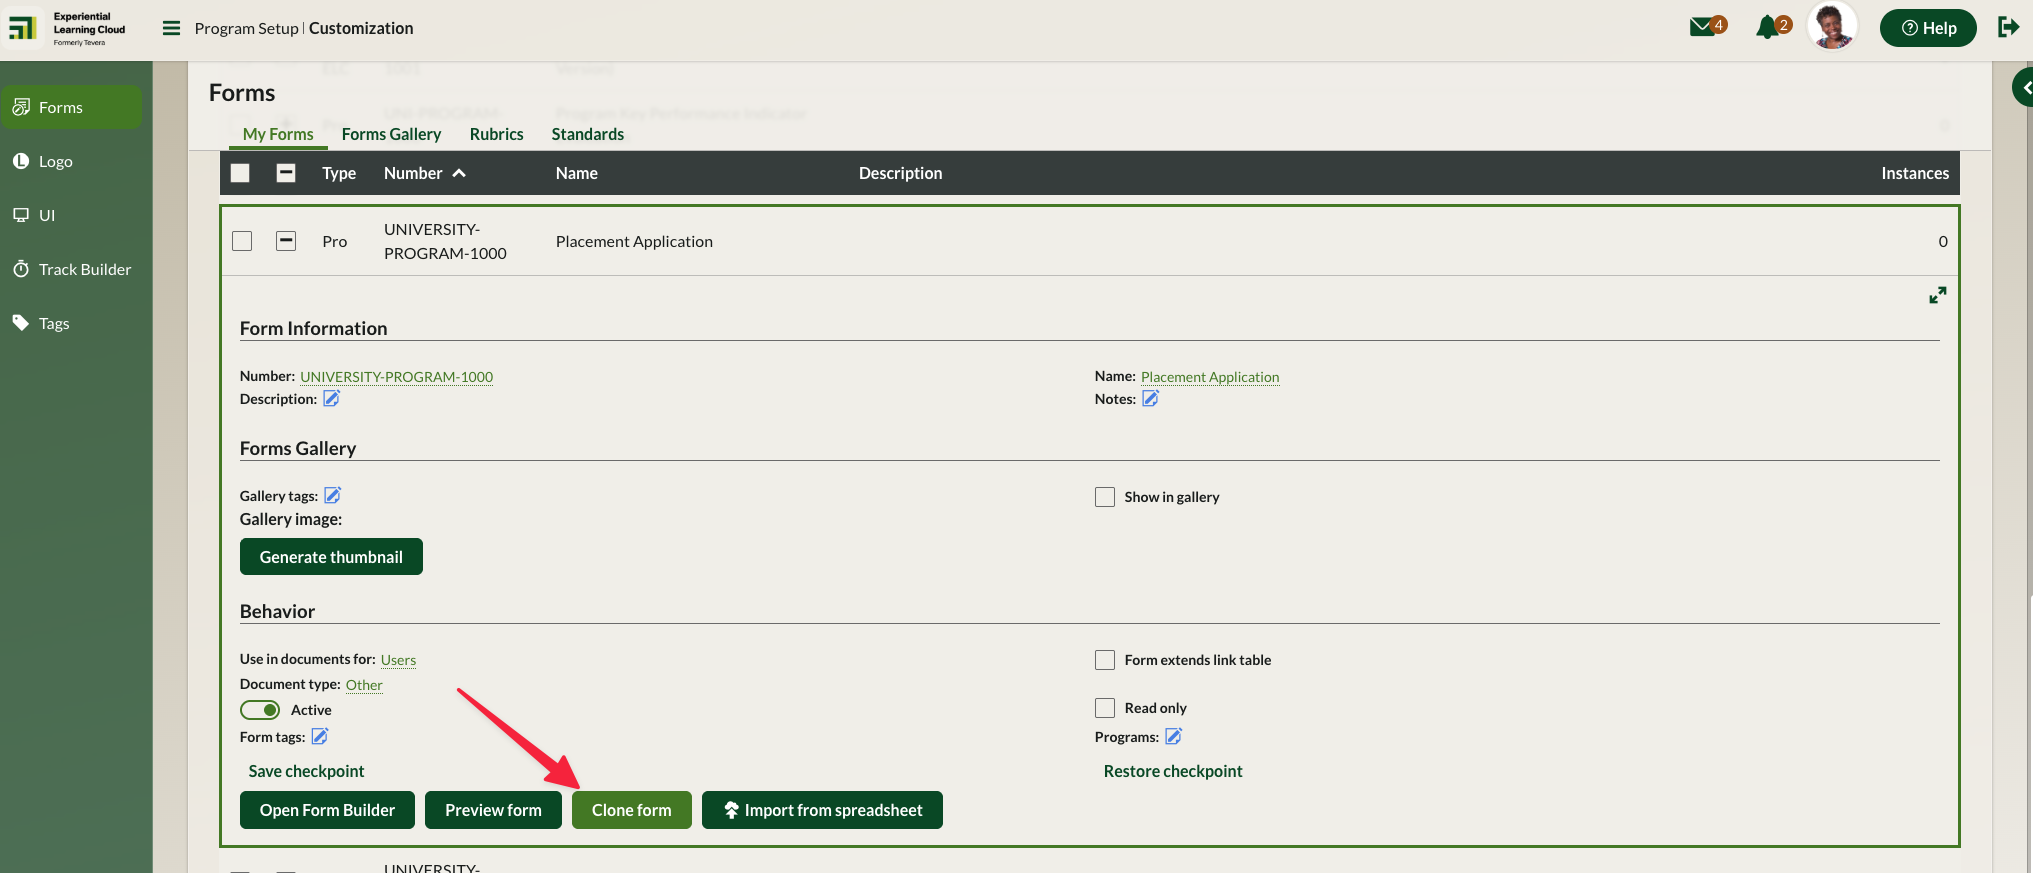Open Tags in sidebar

click(x=71, y=323)
